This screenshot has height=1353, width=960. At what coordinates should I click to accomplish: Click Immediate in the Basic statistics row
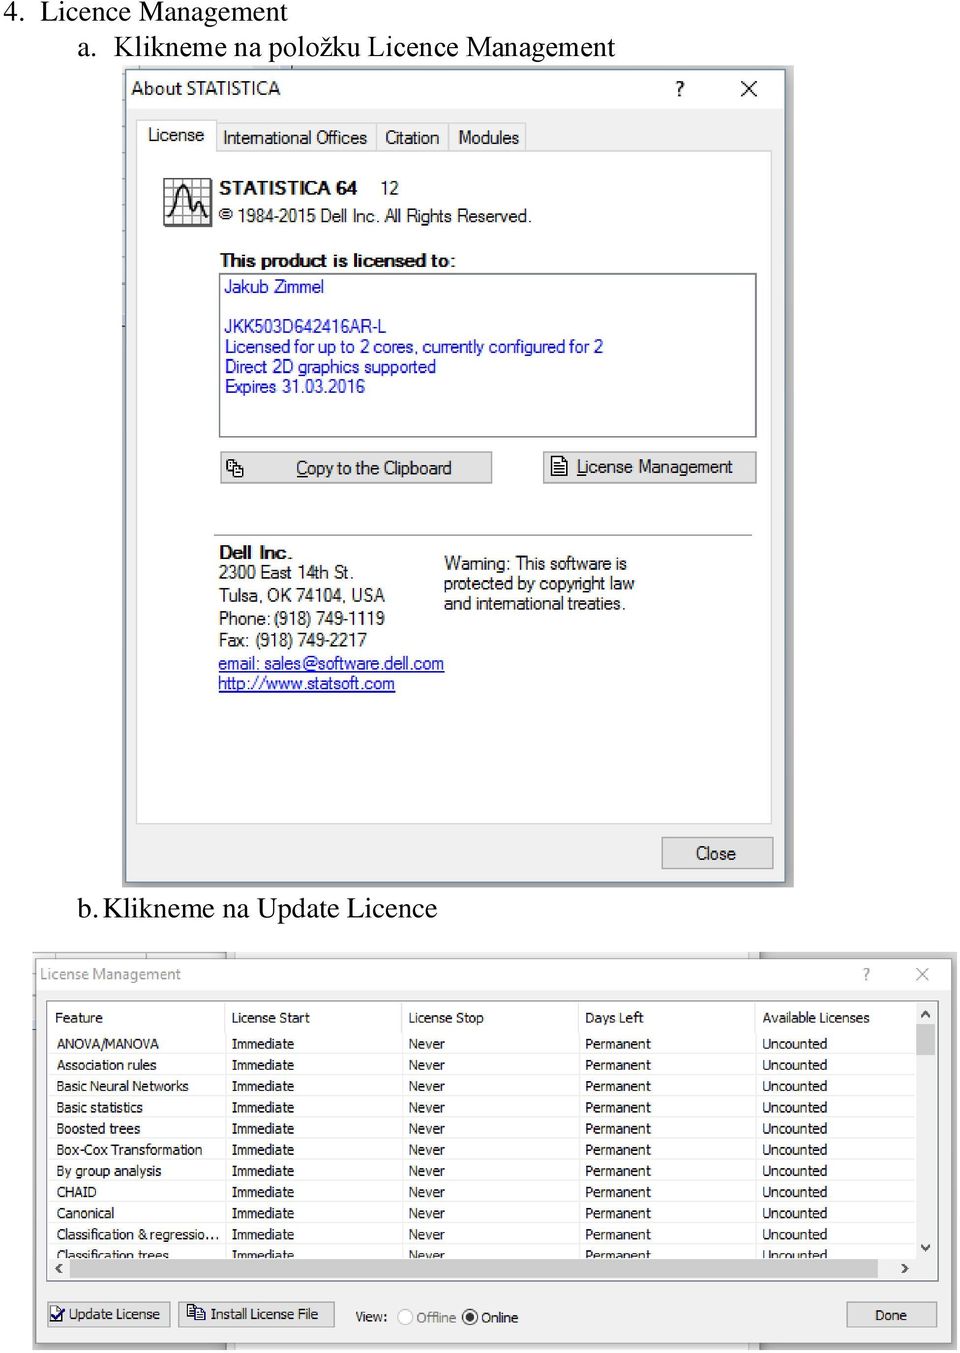click(263, 1108)
